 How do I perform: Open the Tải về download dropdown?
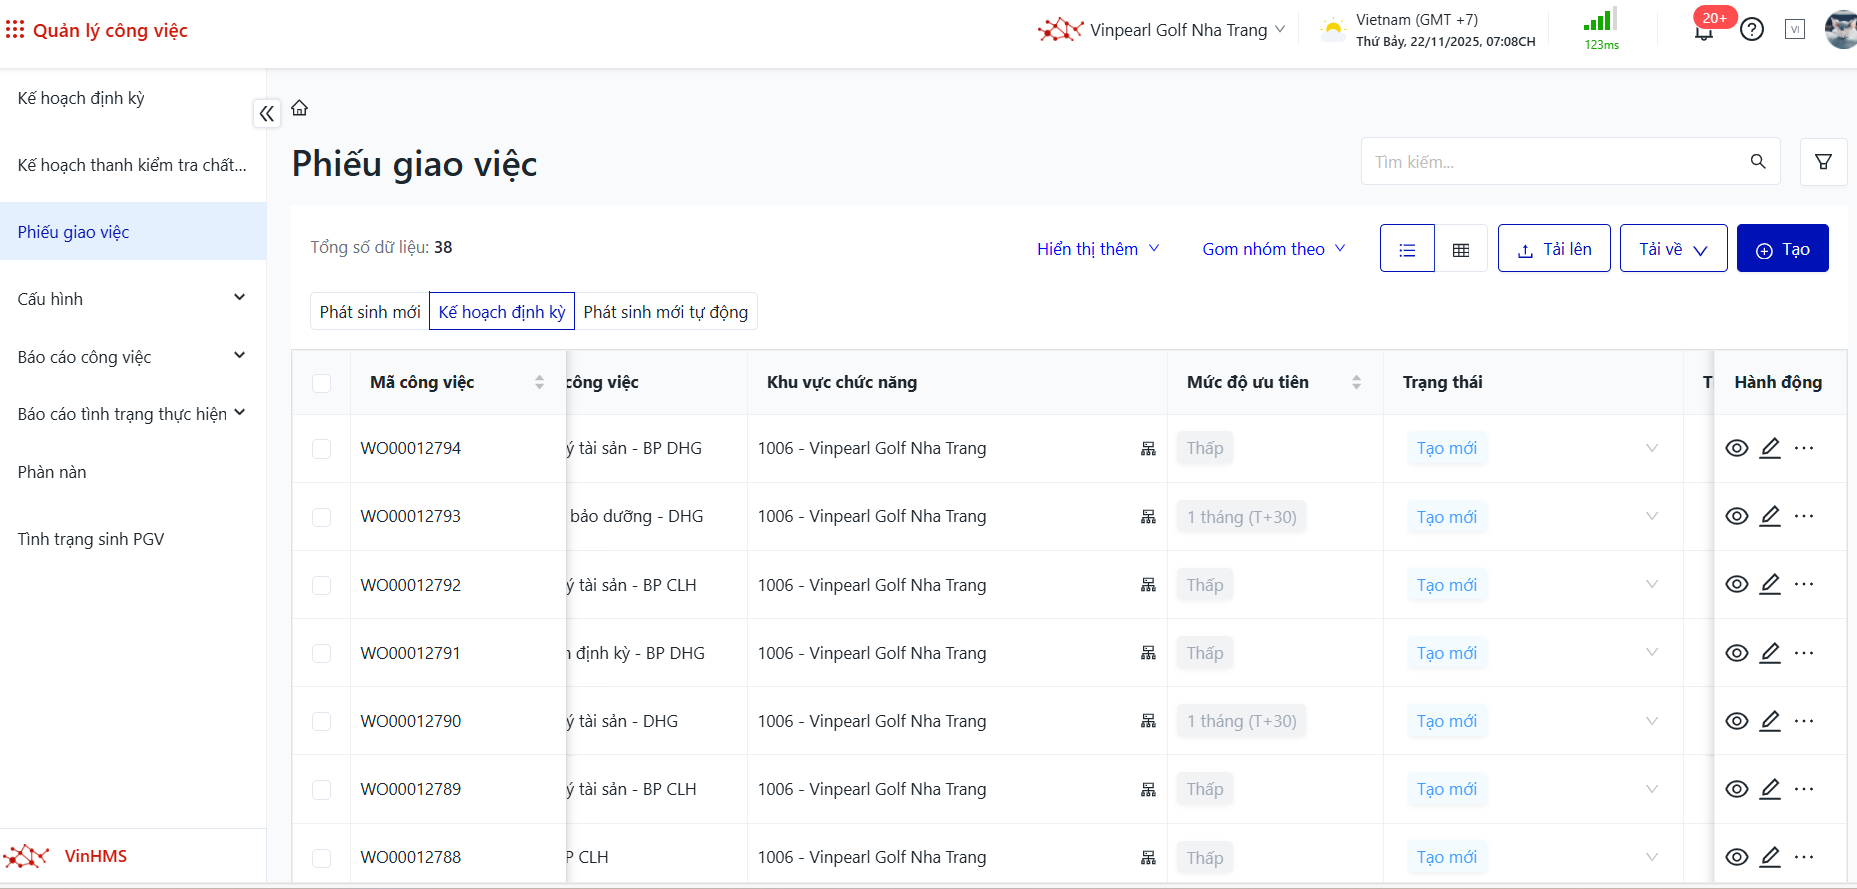click(1673, 249)
